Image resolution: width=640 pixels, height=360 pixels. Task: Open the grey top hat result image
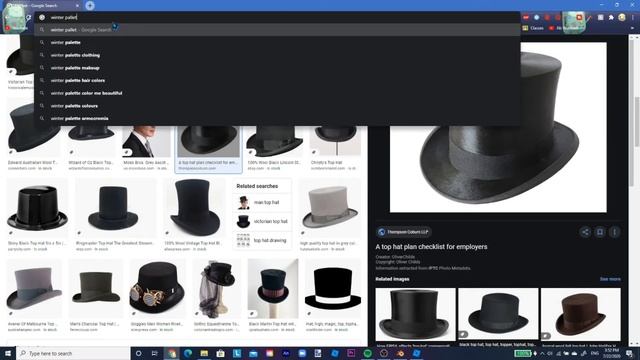[x=330, y=208]
